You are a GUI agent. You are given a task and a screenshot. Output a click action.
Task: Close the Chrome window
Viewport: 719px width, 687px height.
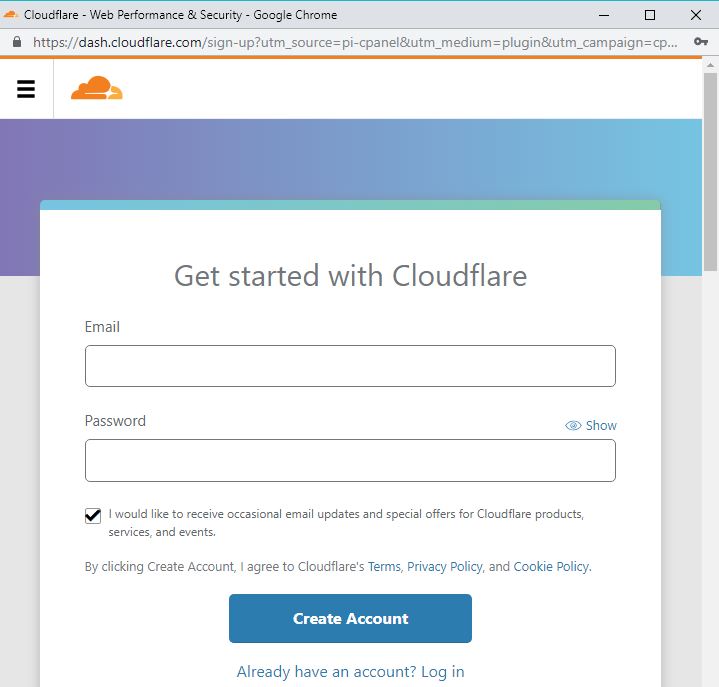point(696,15)
